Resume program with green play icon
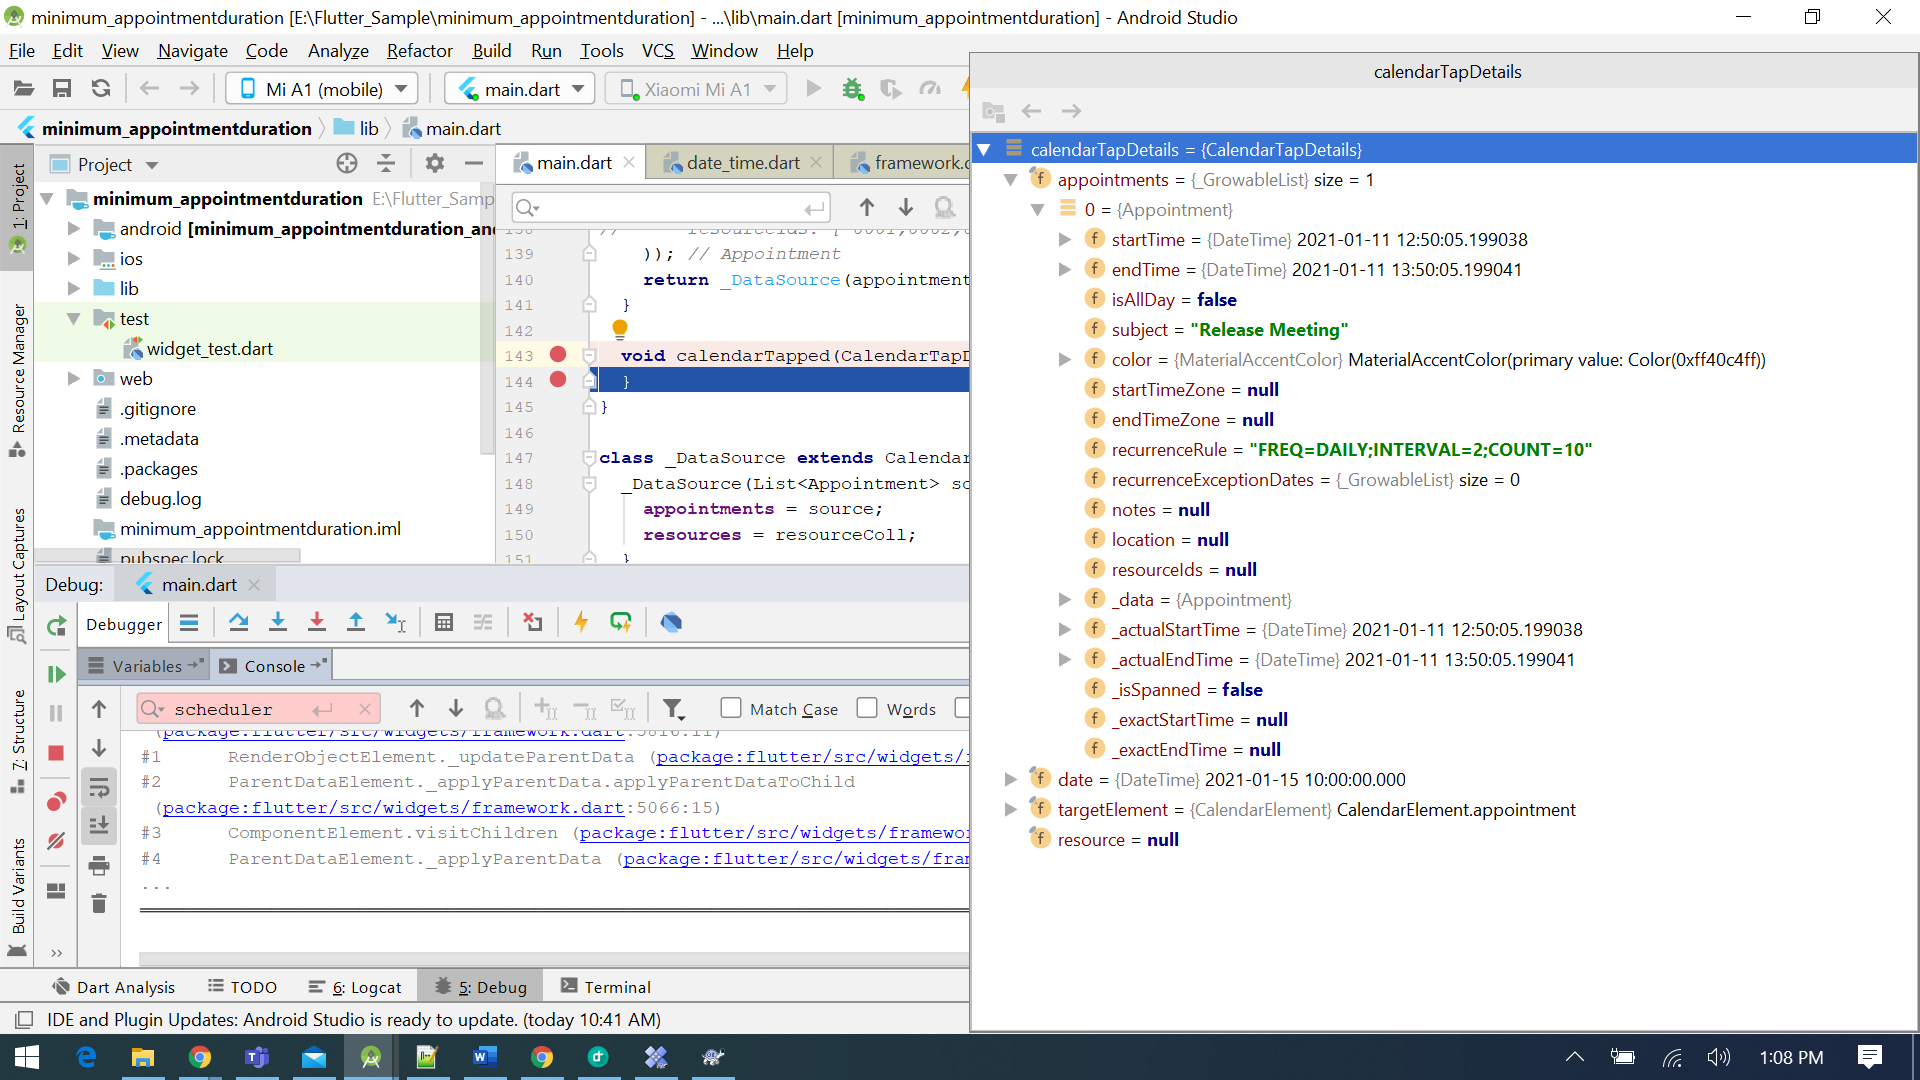 click(56, 674)
